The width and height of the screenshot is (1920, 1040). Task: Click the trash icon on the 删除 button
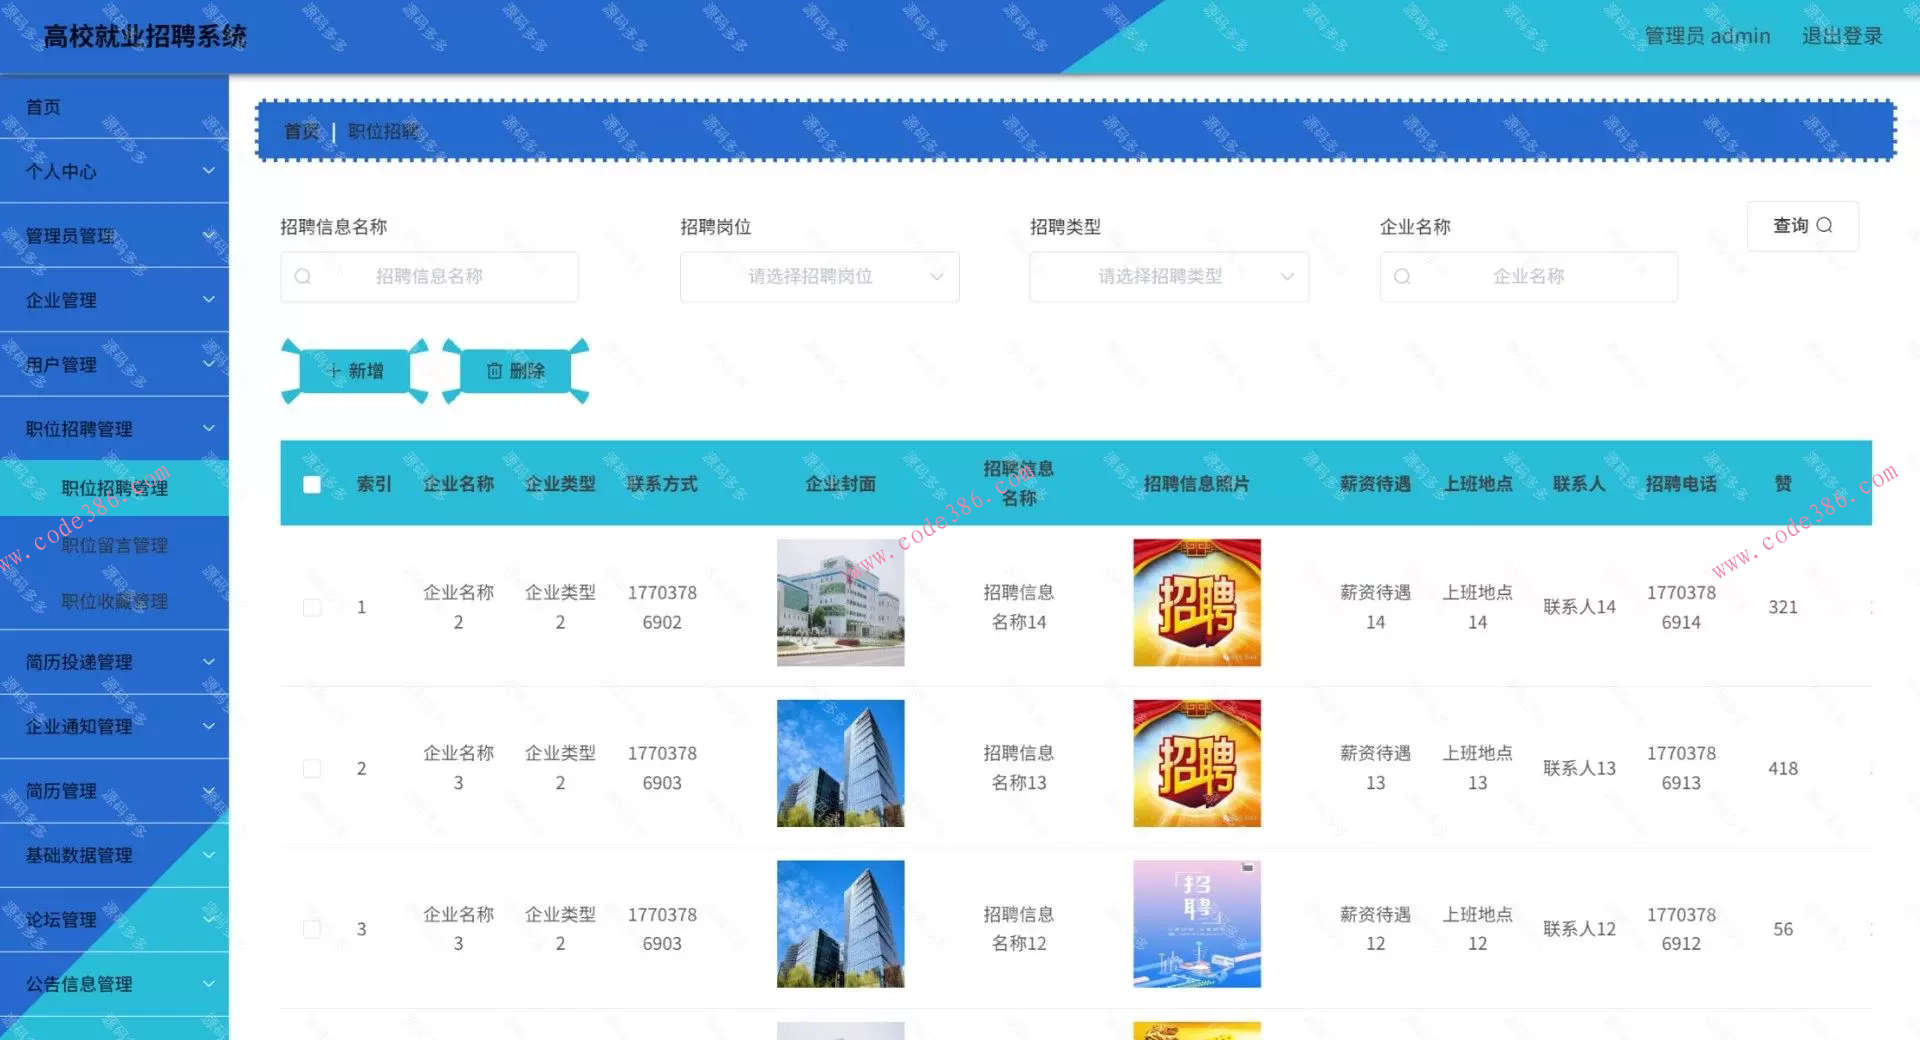pyautogui.click(x=492, y=371)
